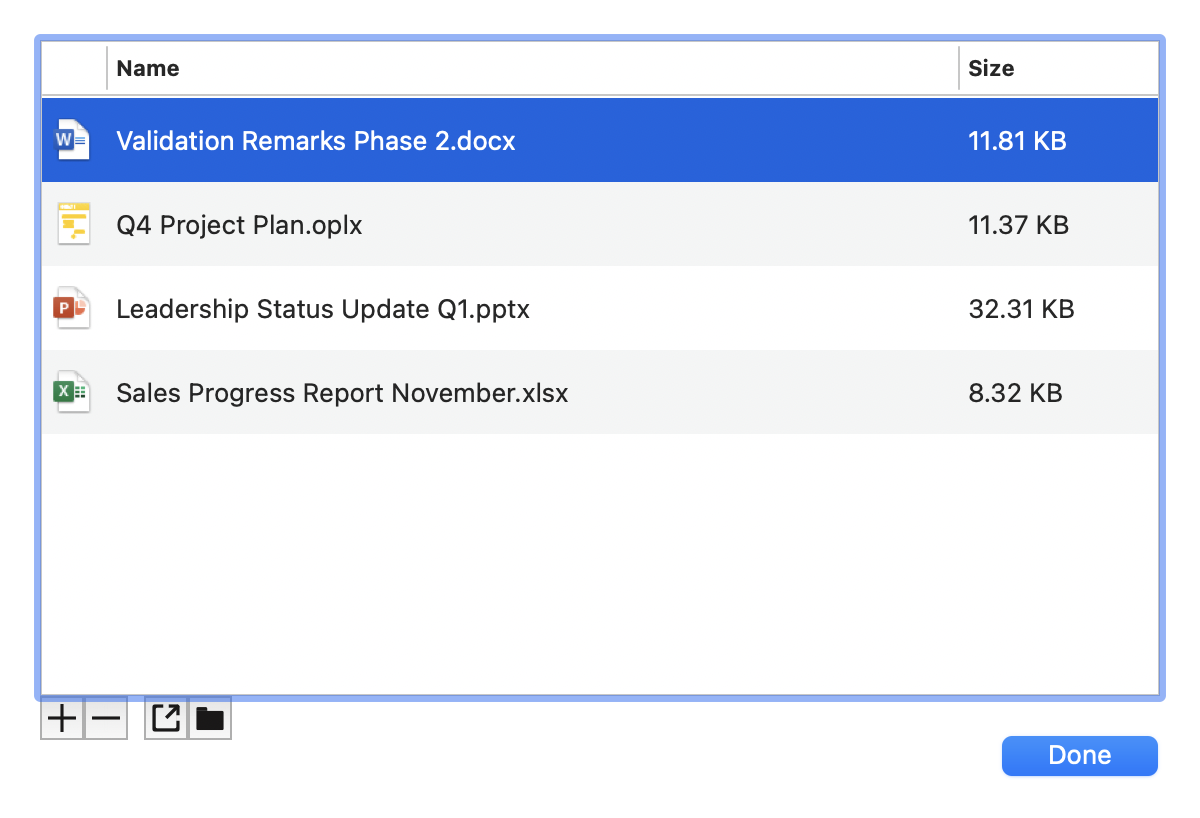The image size is (1200, 818).
Task: Select Leadership Status Update Q1.pptx
Action: pos(323,309)
